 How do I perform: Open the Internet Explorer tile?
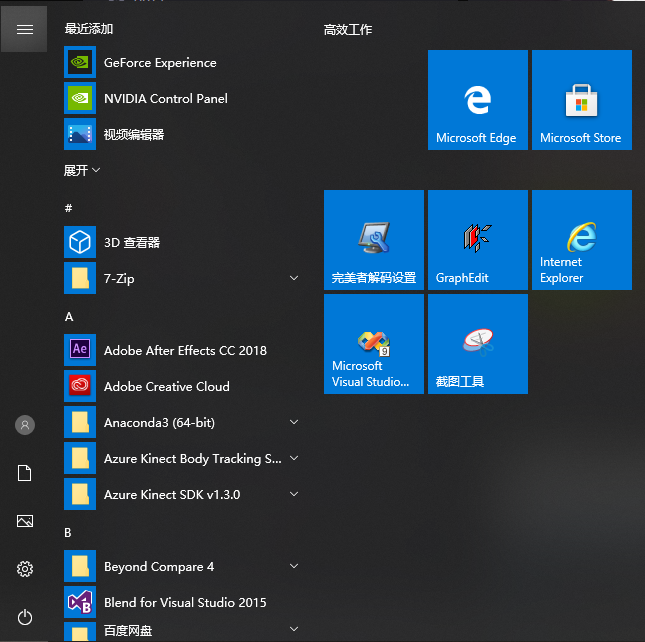pyautogui.click(x=582, y=240)
